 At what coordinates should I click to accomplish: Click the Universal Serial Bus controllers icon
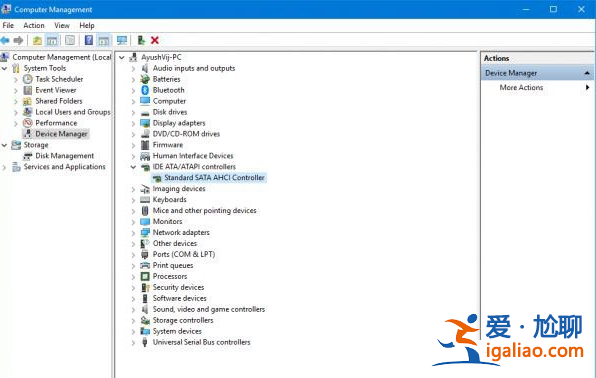[x=145, y=342]
